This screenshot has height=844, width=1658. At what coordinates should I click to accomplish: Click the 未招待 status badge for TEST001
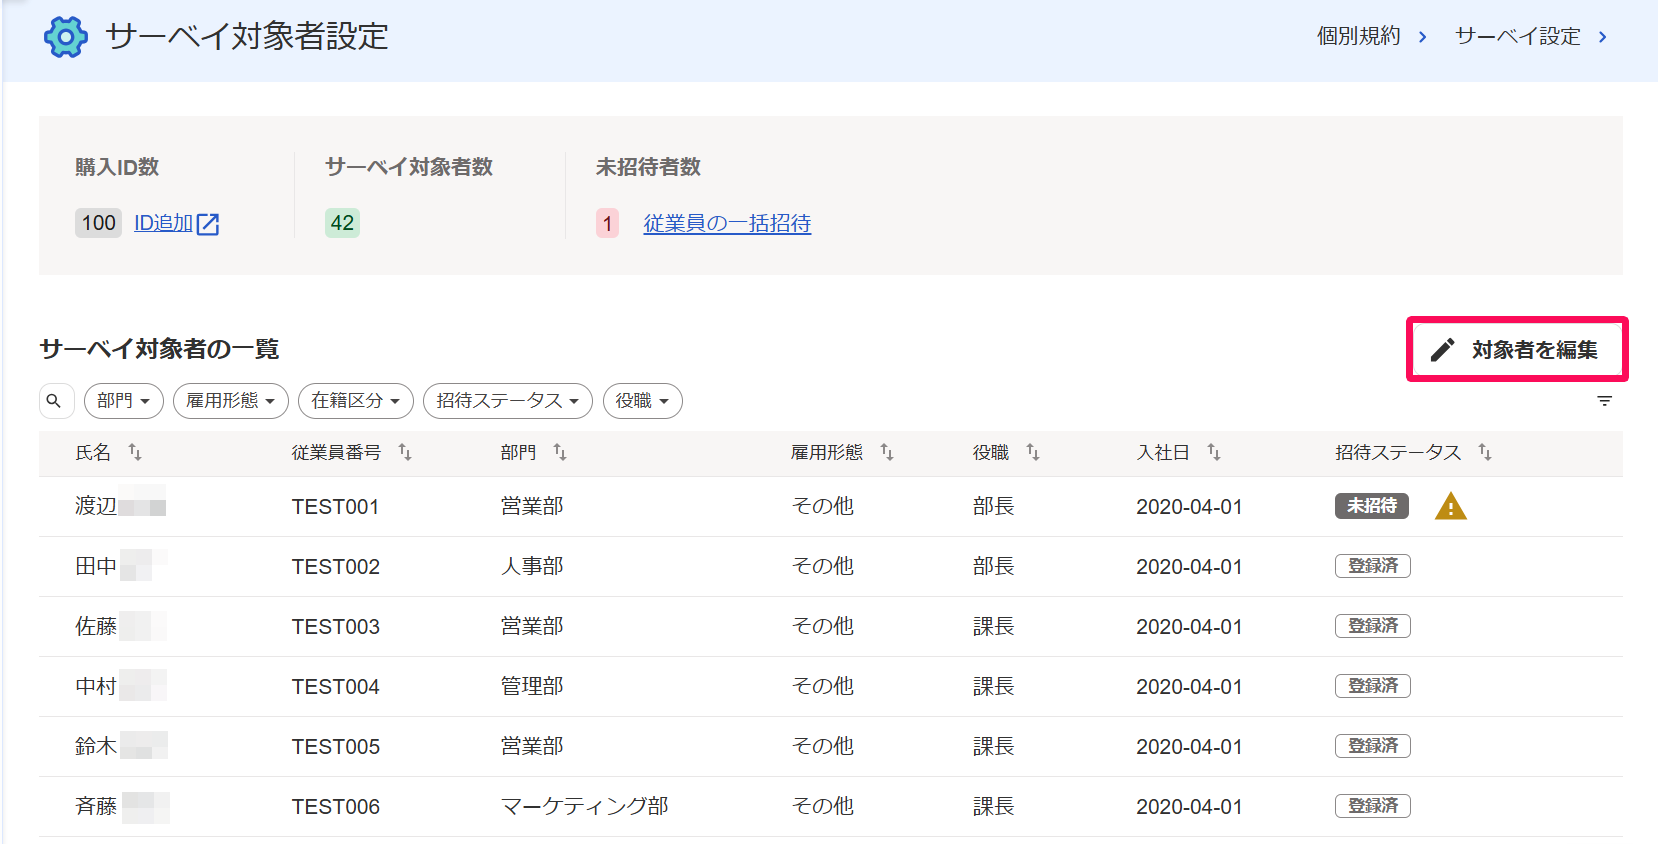(x=1372, y=506)
